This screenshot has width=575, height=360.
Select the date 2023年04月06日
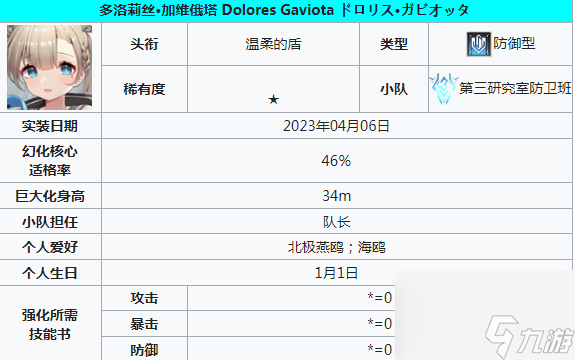pos(336,126)
